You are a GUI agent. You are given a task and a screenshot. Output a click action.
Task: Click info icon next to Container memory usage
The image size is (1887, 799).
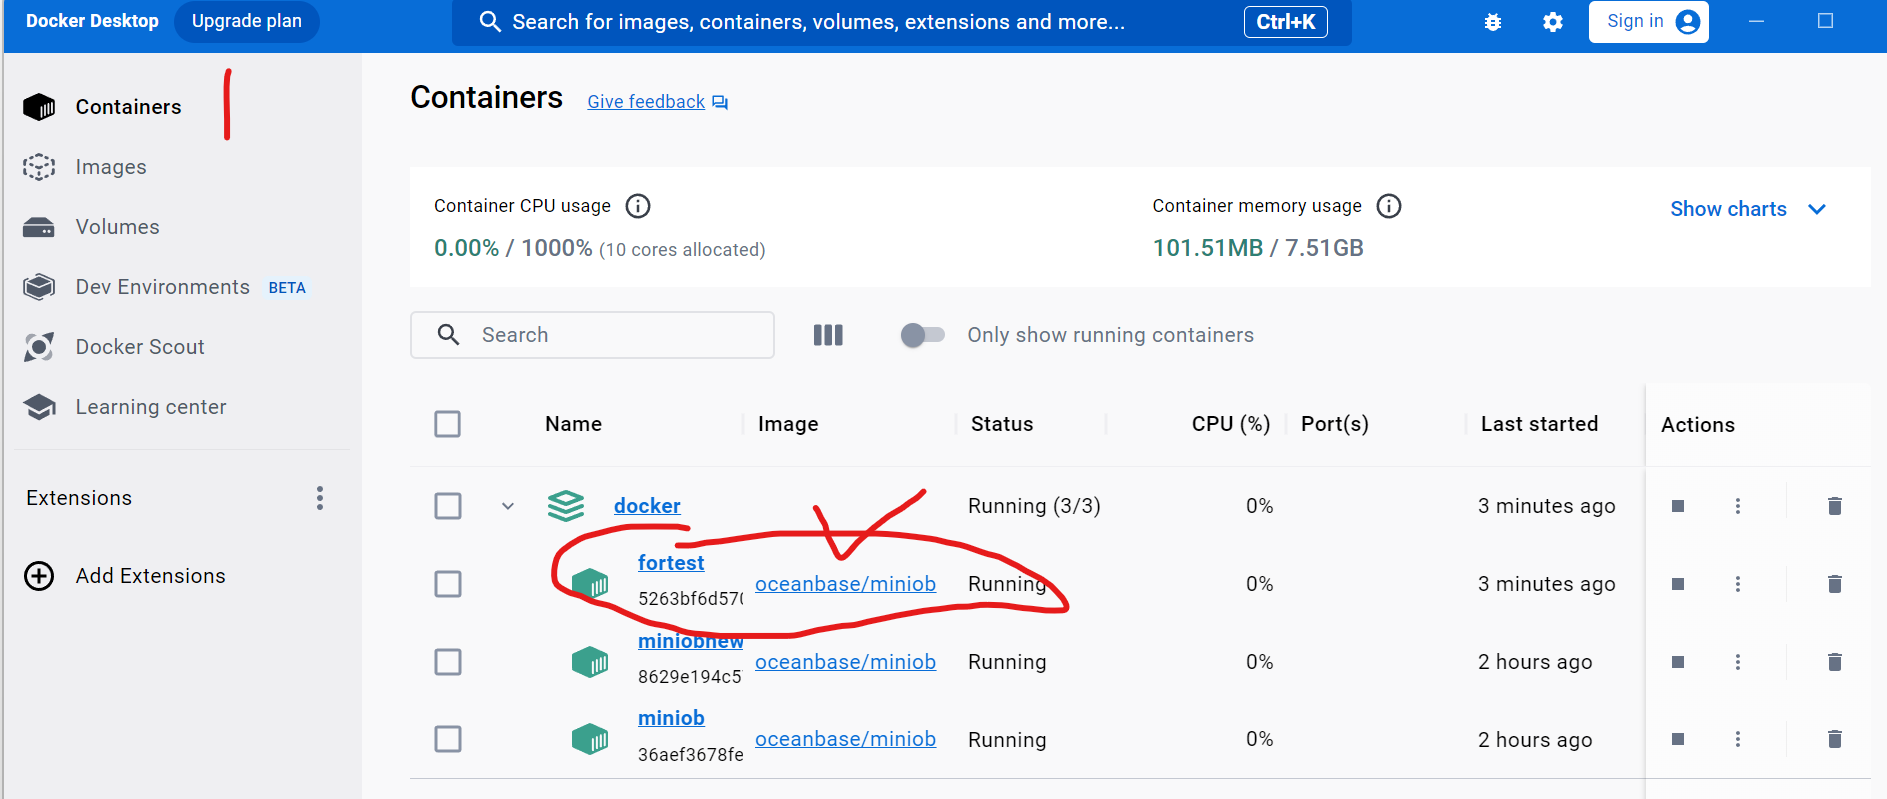(x=1389, y=206)
